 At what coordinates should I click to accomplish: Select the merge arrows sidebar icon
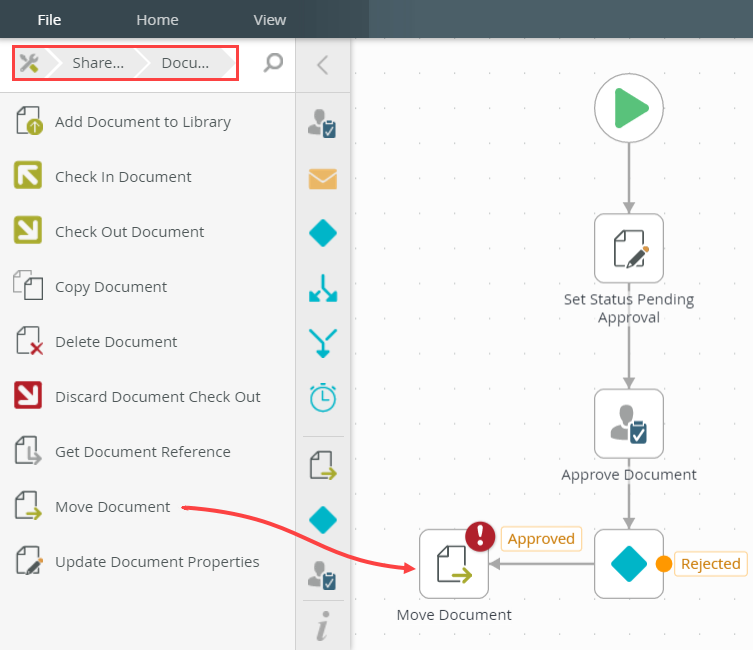(x=323, y=343)
